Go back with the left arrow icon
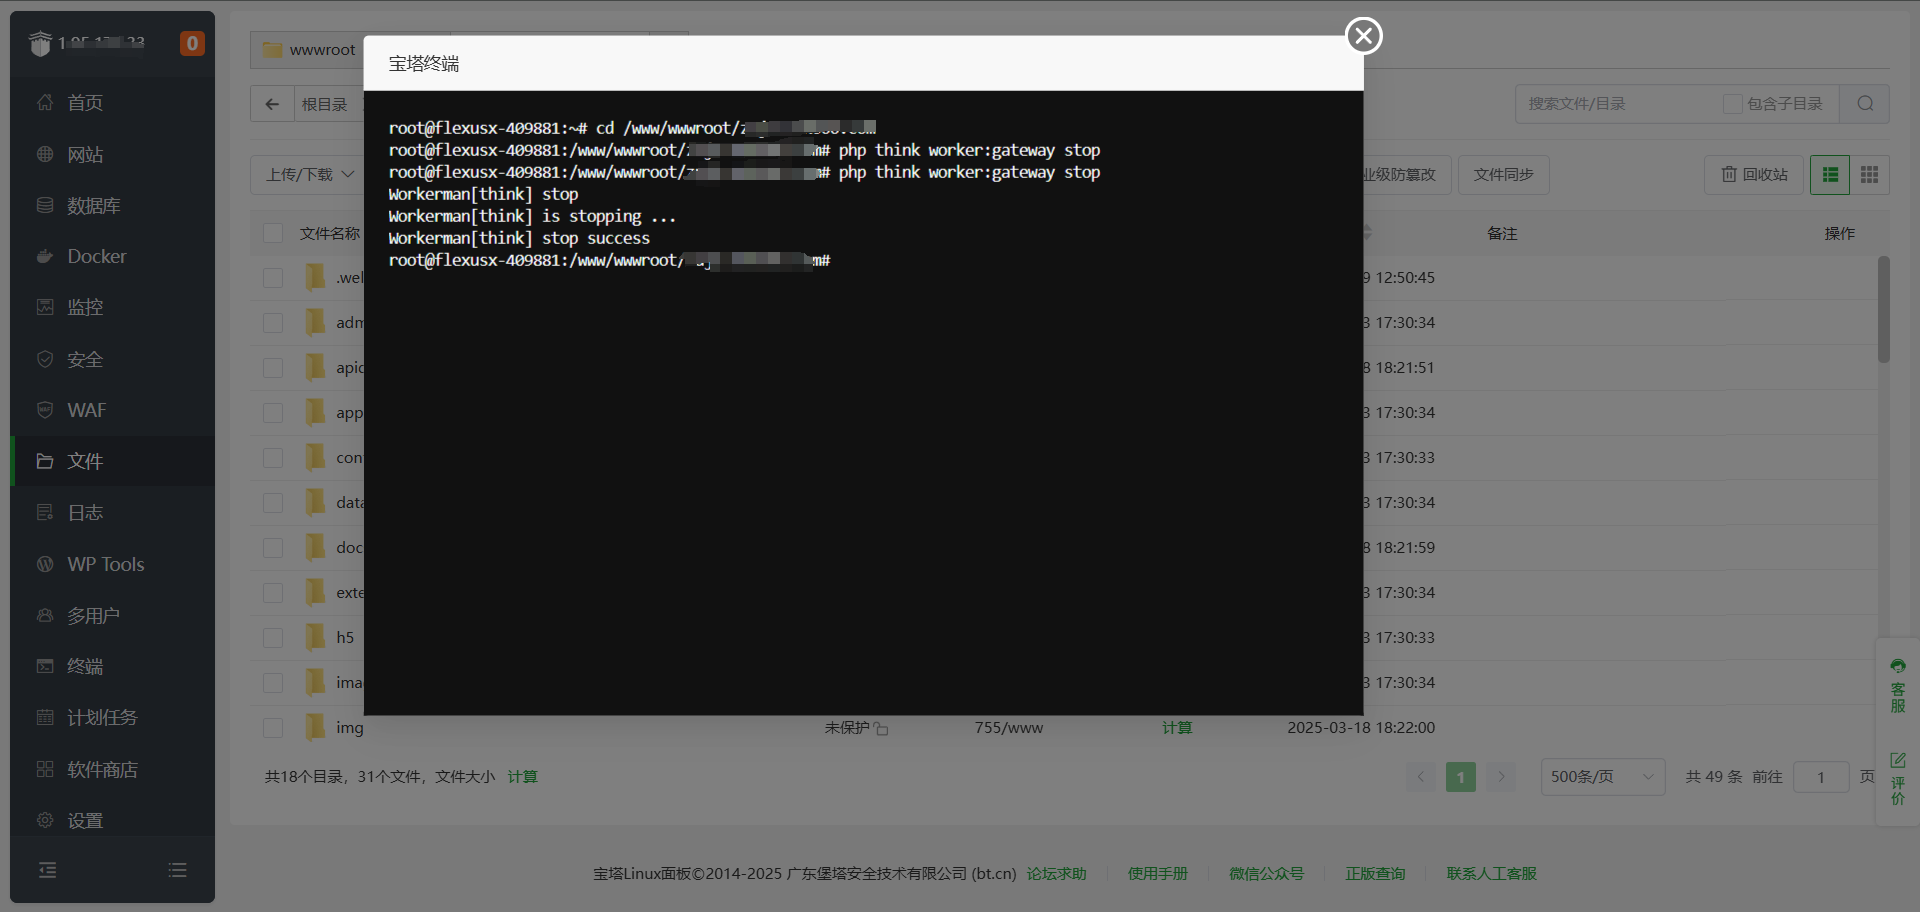Viewport: 1920px width, 912px height. pos(272,104)
